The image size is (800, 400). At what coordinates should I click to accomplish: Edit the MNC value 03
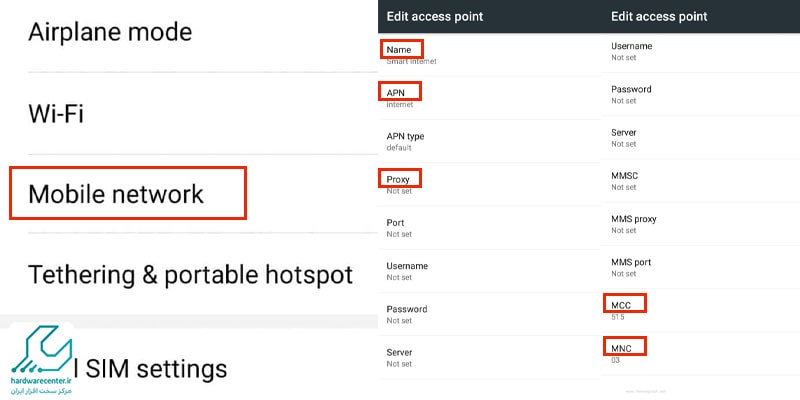click(x=700, y=354)
